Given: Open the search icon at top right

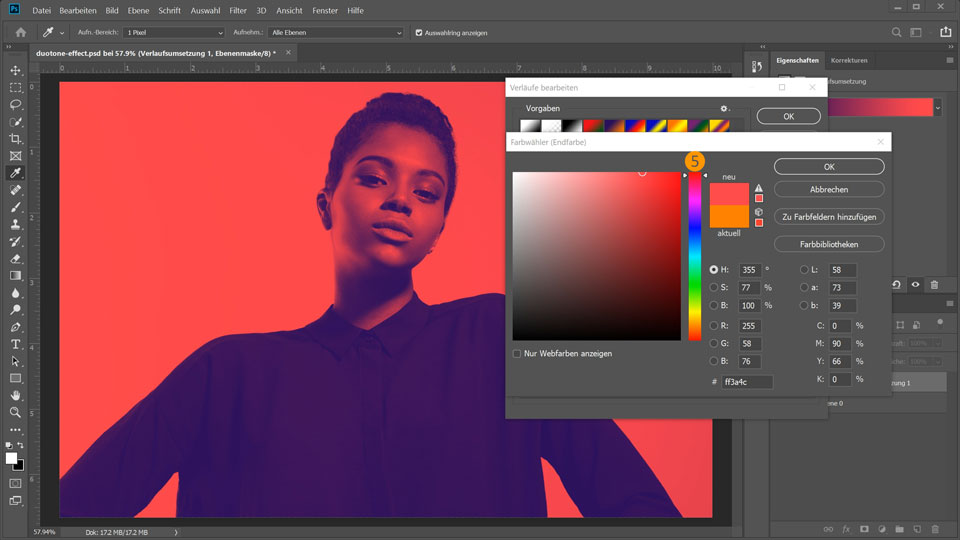Looking at the screenshot, I should (x=896, y=32).
